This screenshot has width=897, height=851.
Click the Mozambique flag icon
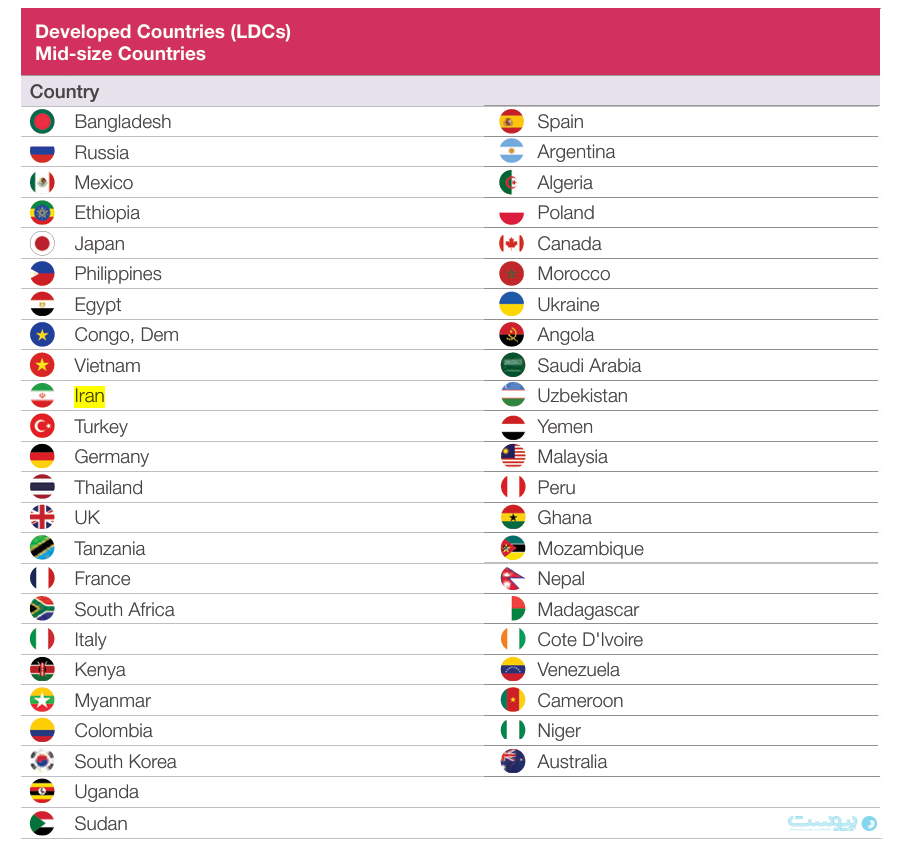pyautogui.click(x=512, y=548)
